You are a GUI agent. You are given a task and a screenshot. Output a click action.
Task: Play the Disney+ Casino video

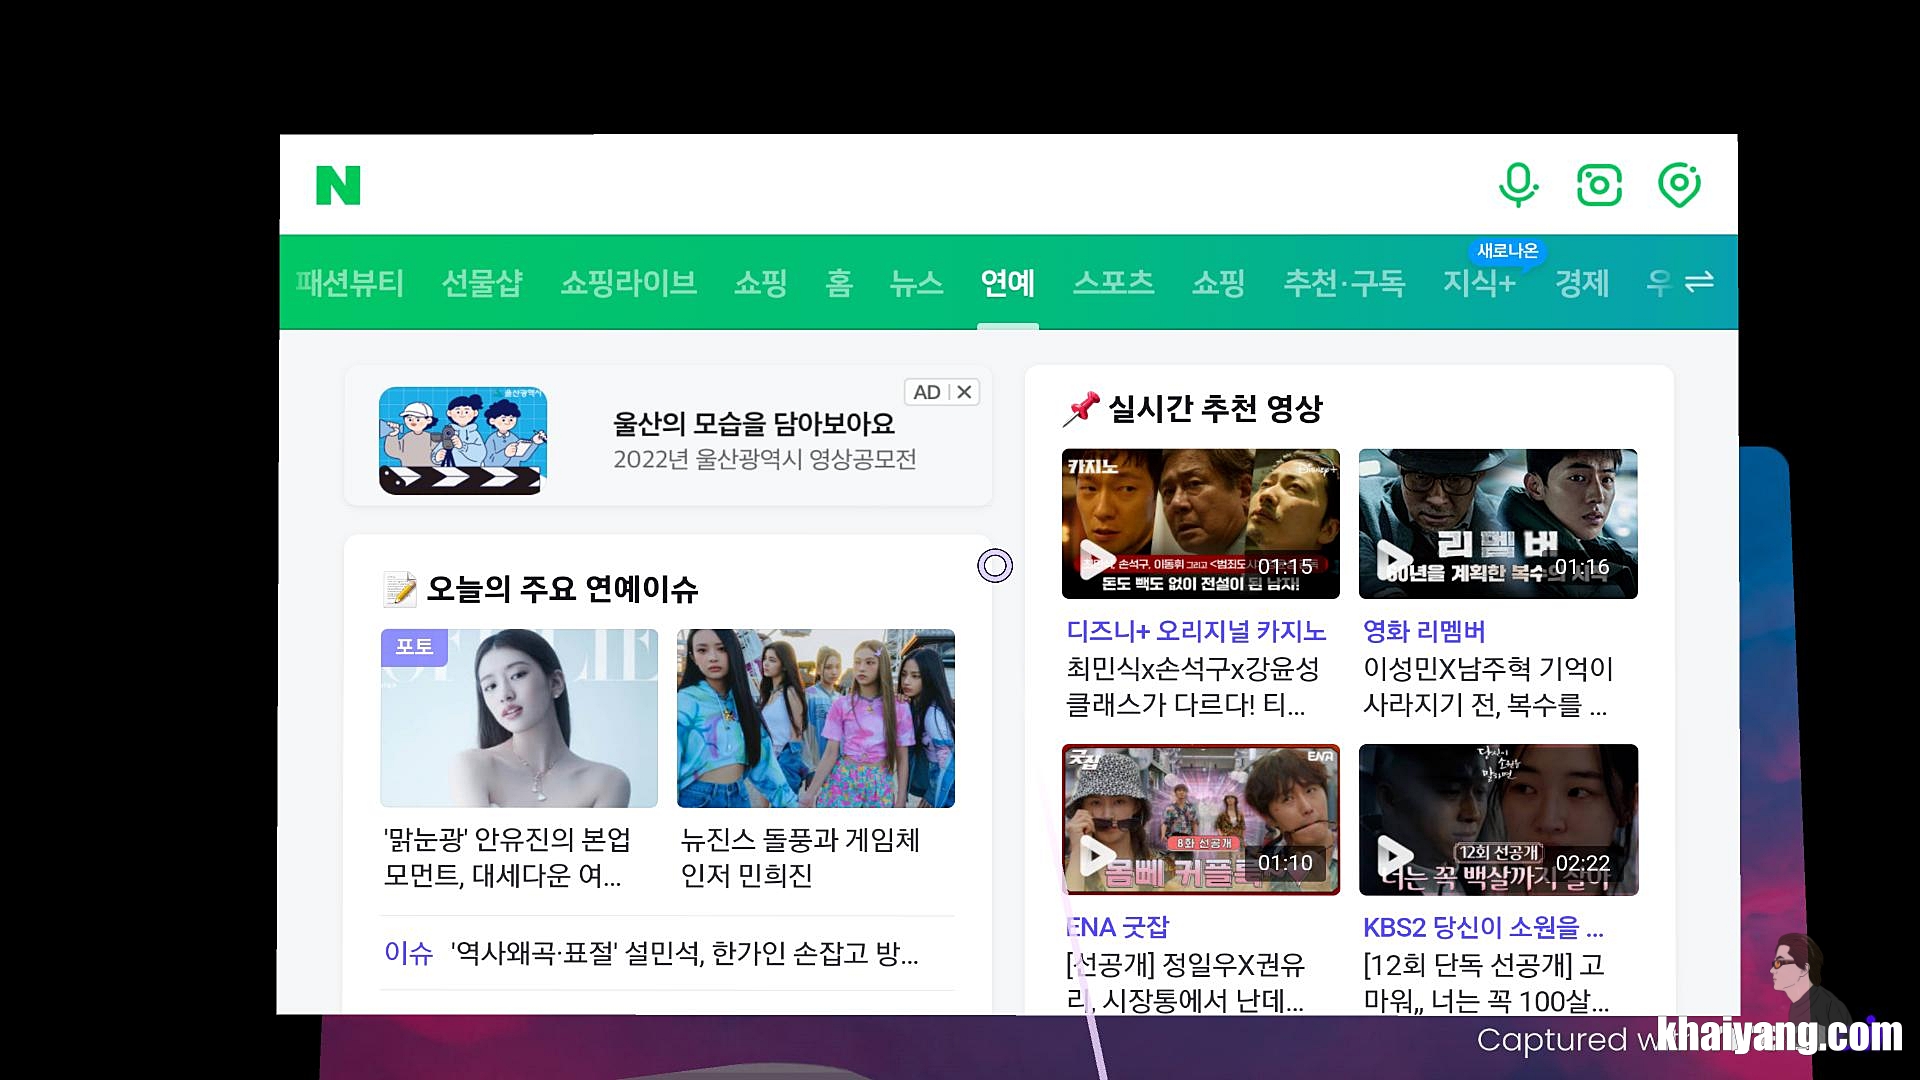click(1200, 524)
